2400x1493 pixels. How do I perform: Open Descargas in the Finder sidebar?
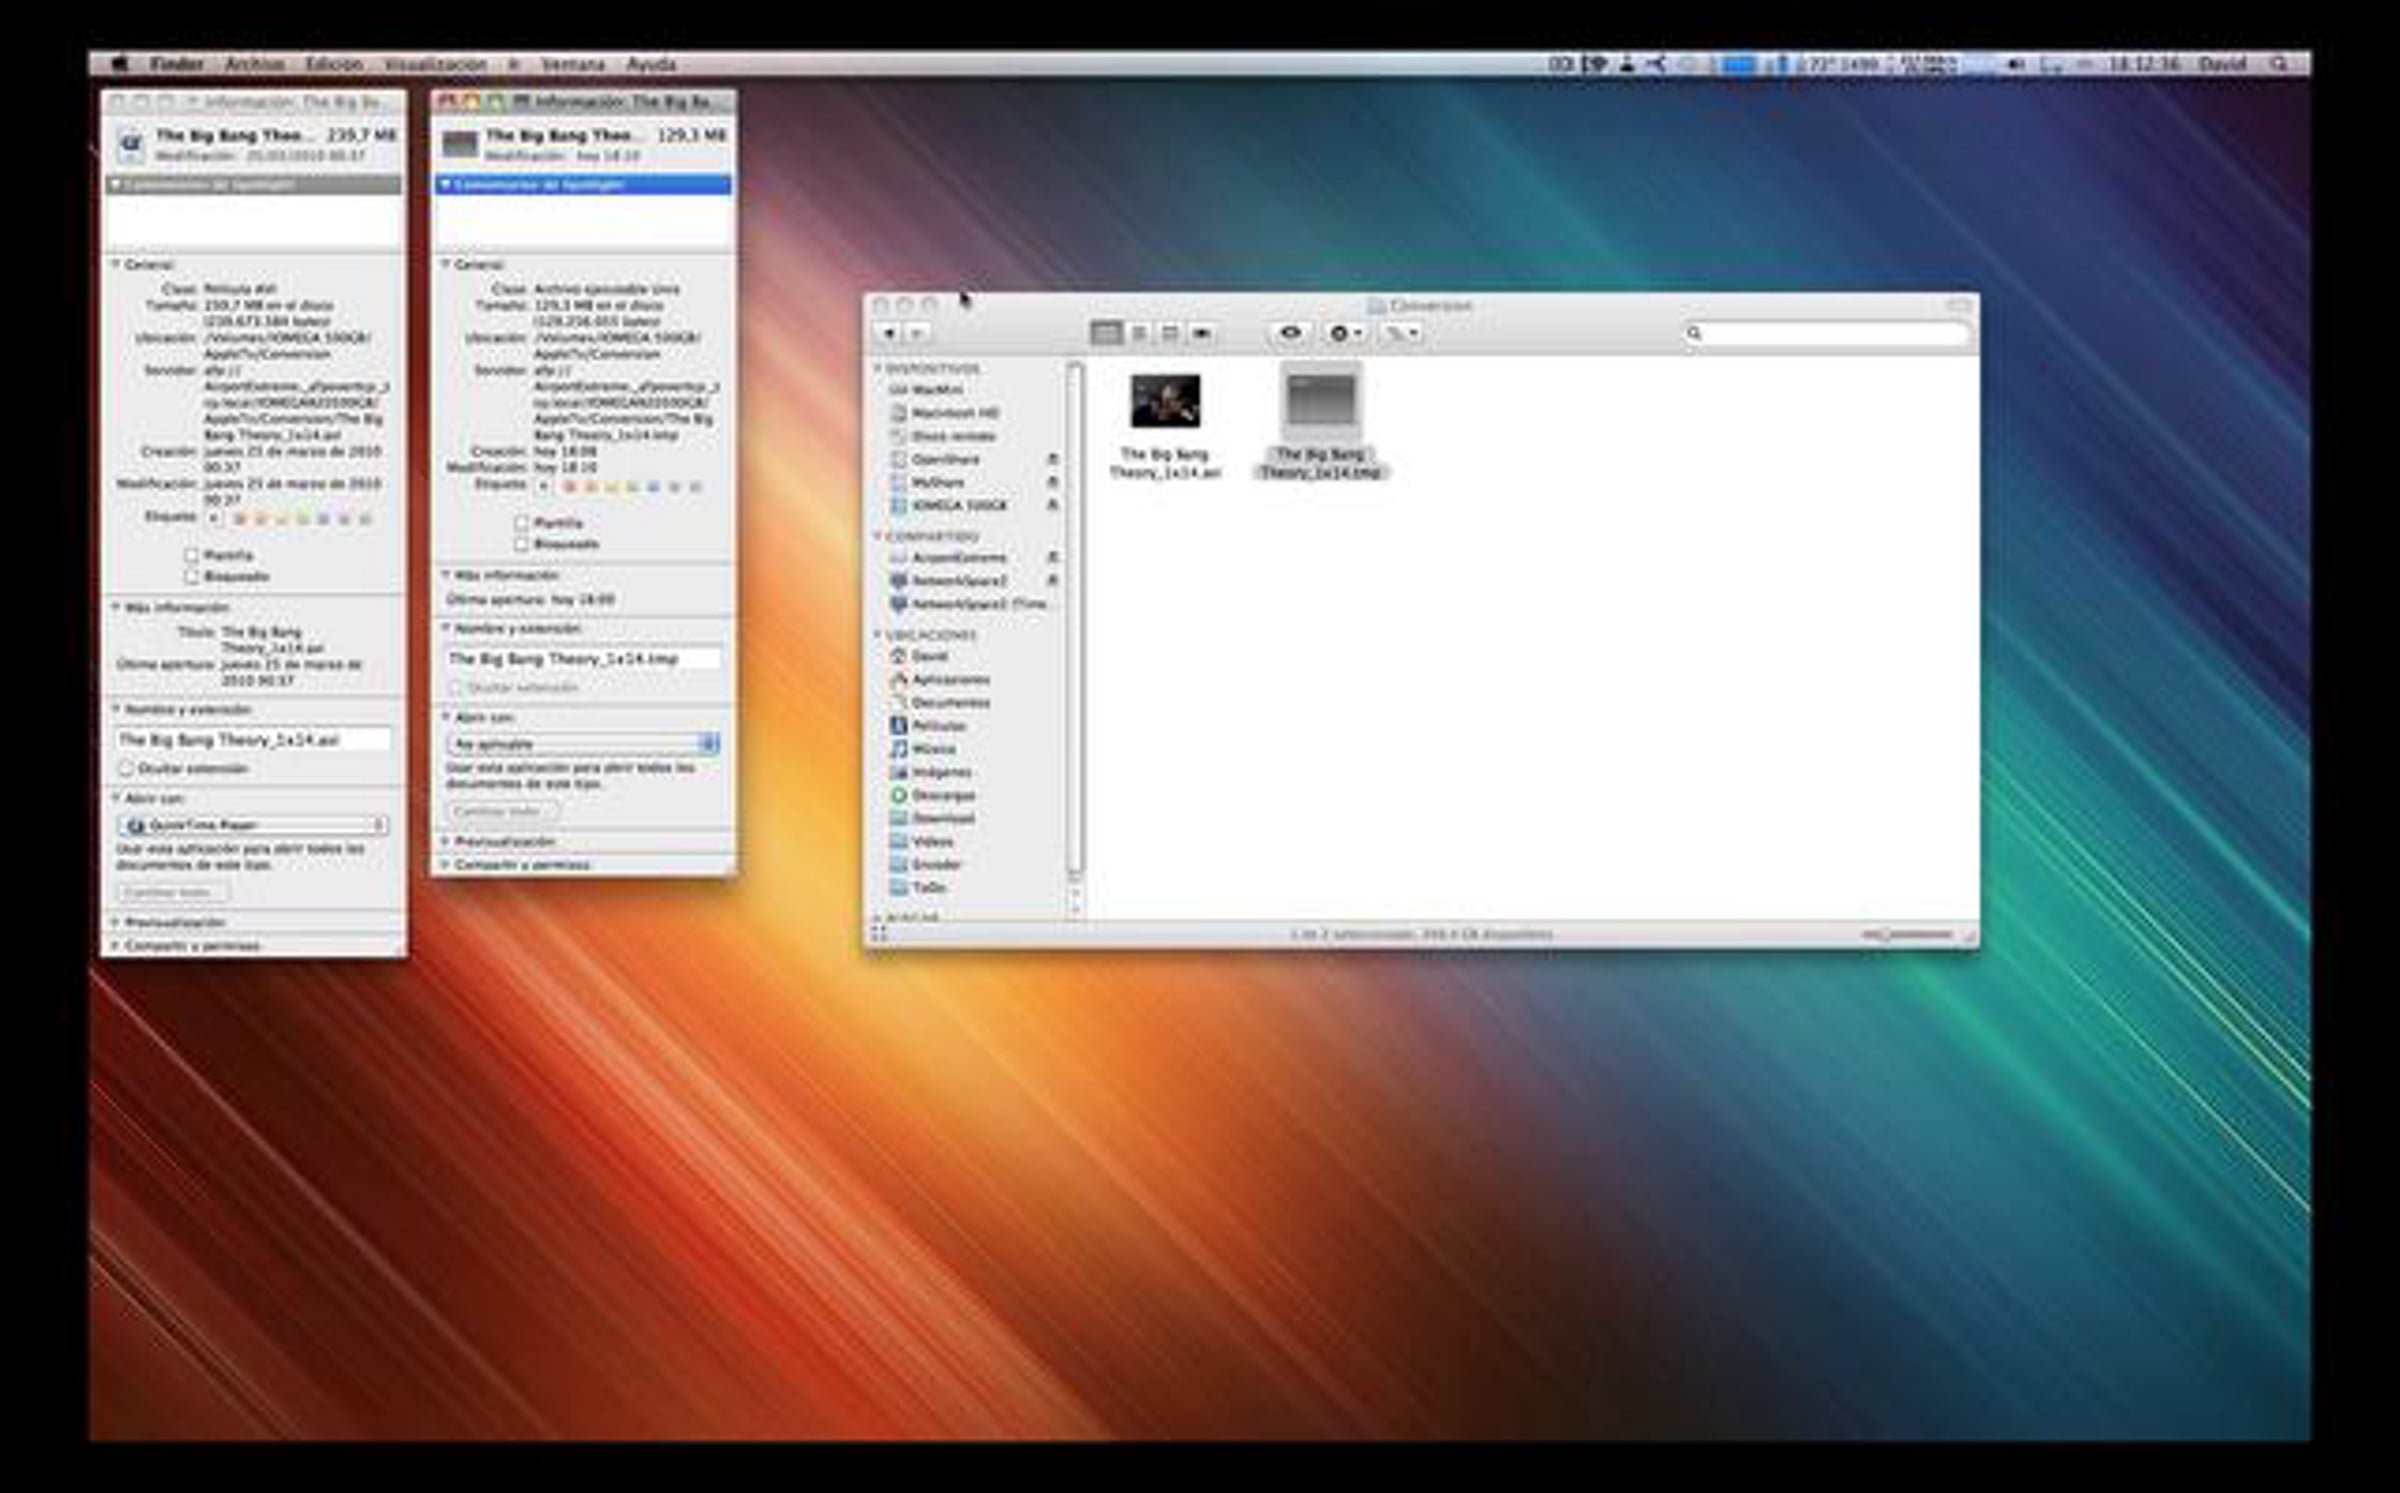pos(943,795)
